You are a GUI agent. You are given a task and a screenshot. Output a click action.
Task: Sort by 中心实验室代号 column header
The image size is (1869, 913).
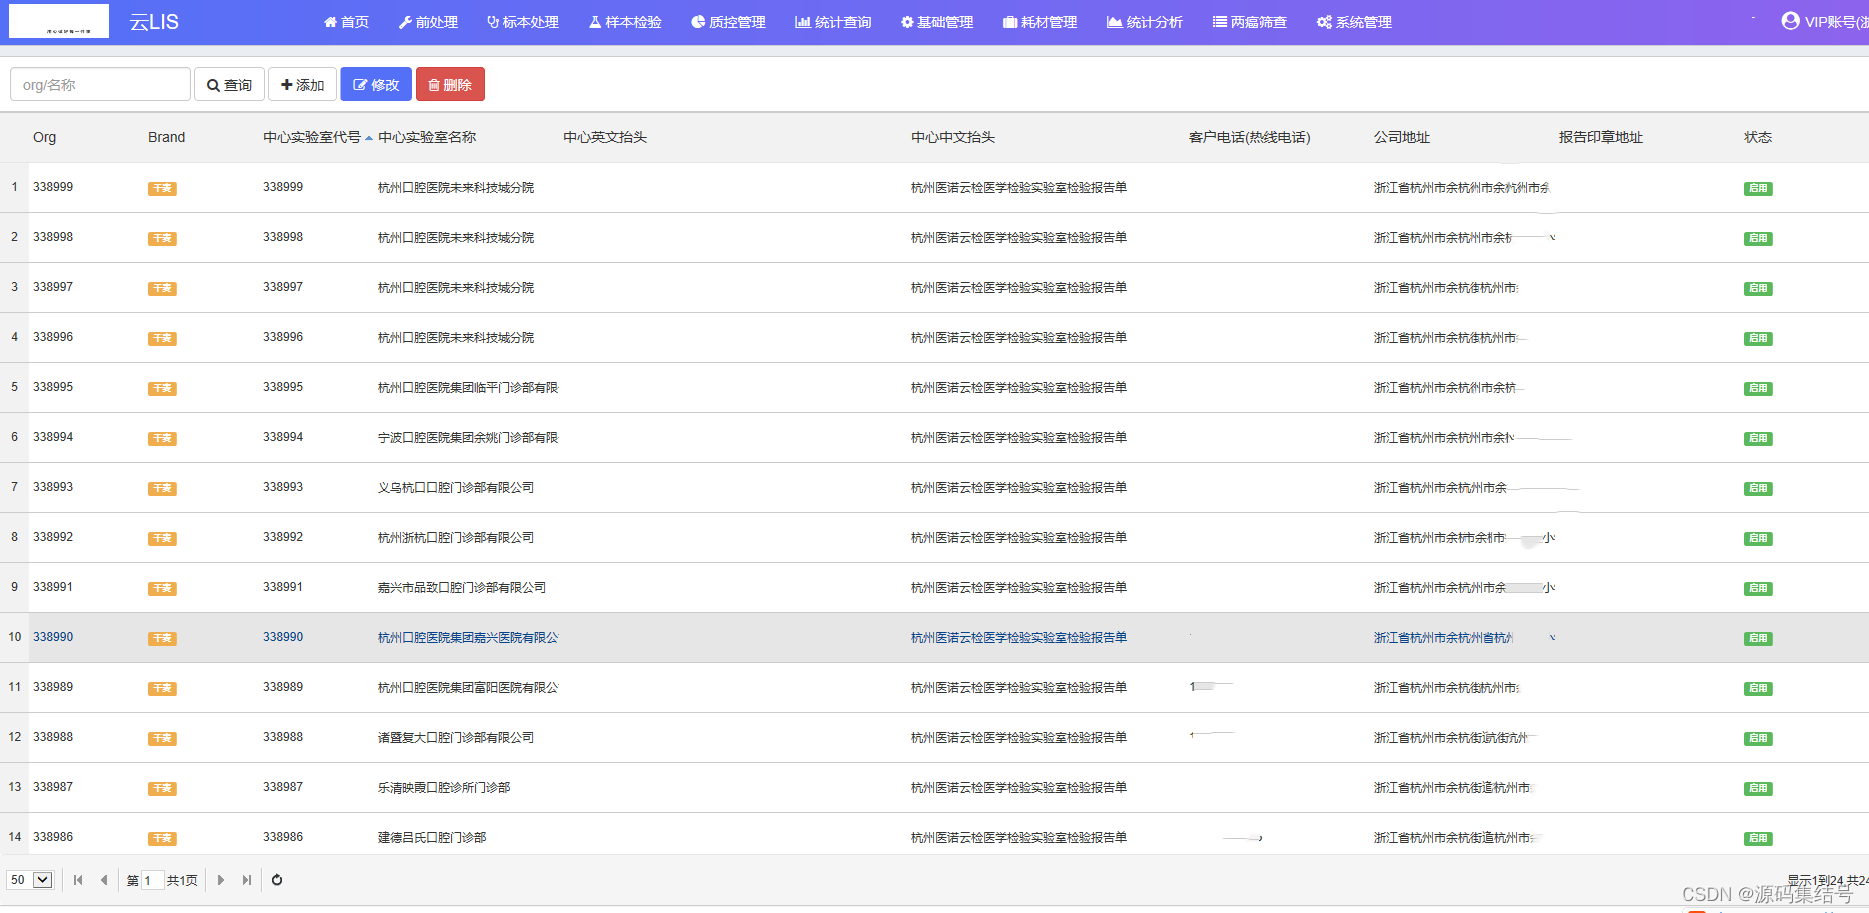(312, 137)
